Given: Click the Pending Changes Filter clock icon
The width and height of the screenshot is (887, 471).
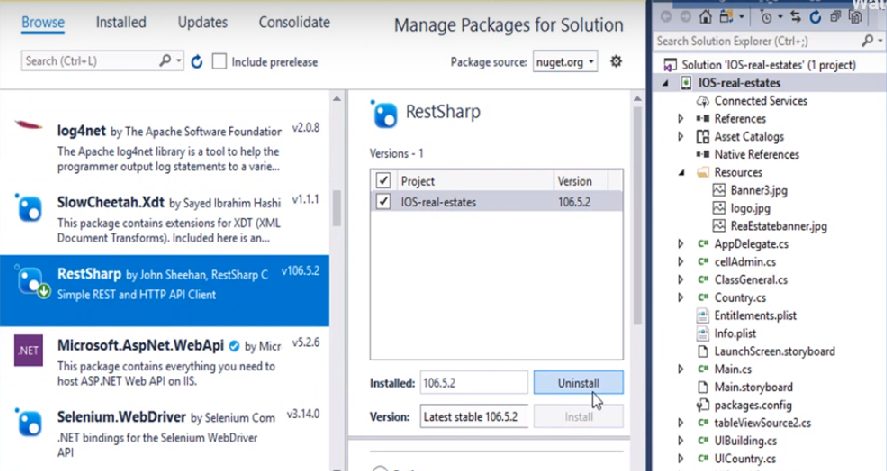Looking at the screenshot, I should 766,18.
